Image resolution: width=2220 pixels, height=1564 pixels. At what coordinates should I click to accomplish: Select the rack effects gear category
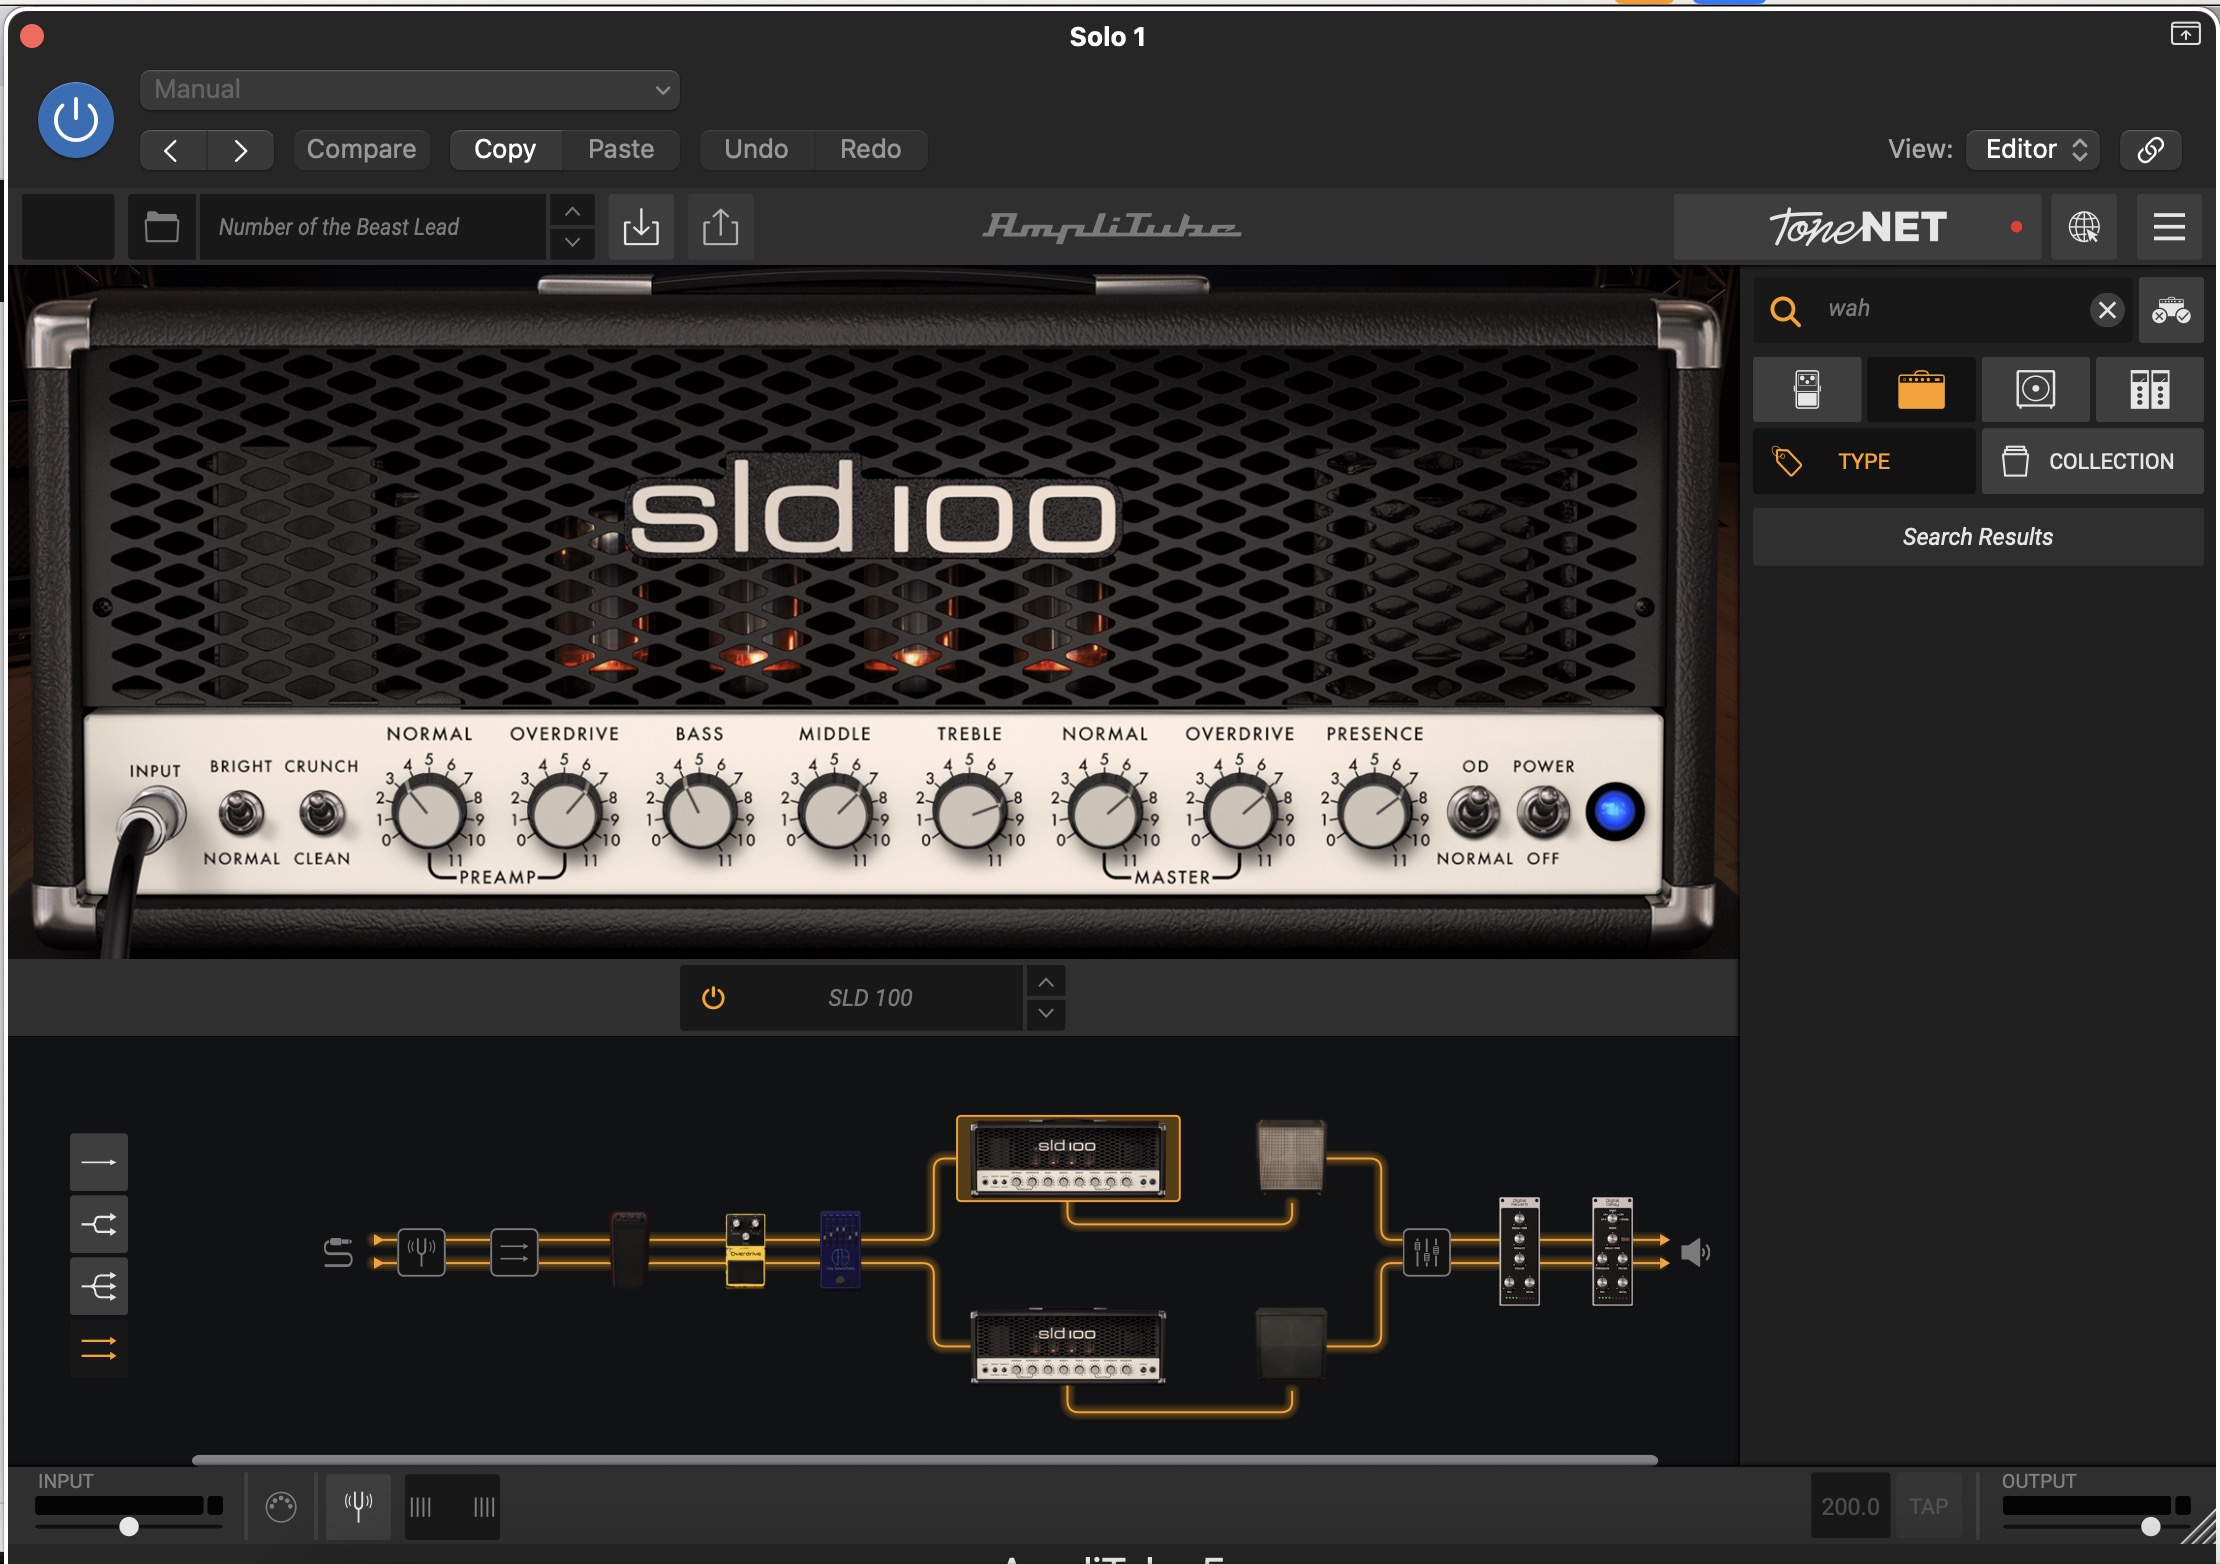[x=2150, y=389]
